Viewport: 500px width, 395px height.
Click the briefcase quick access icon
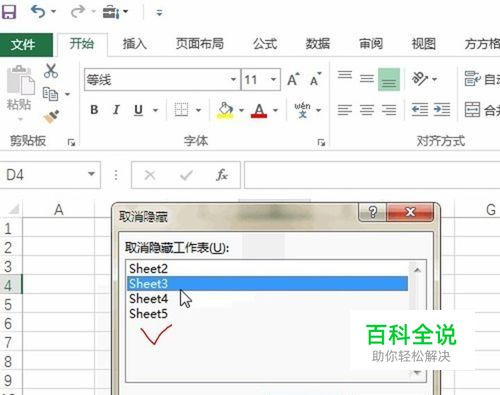(110, 12)
